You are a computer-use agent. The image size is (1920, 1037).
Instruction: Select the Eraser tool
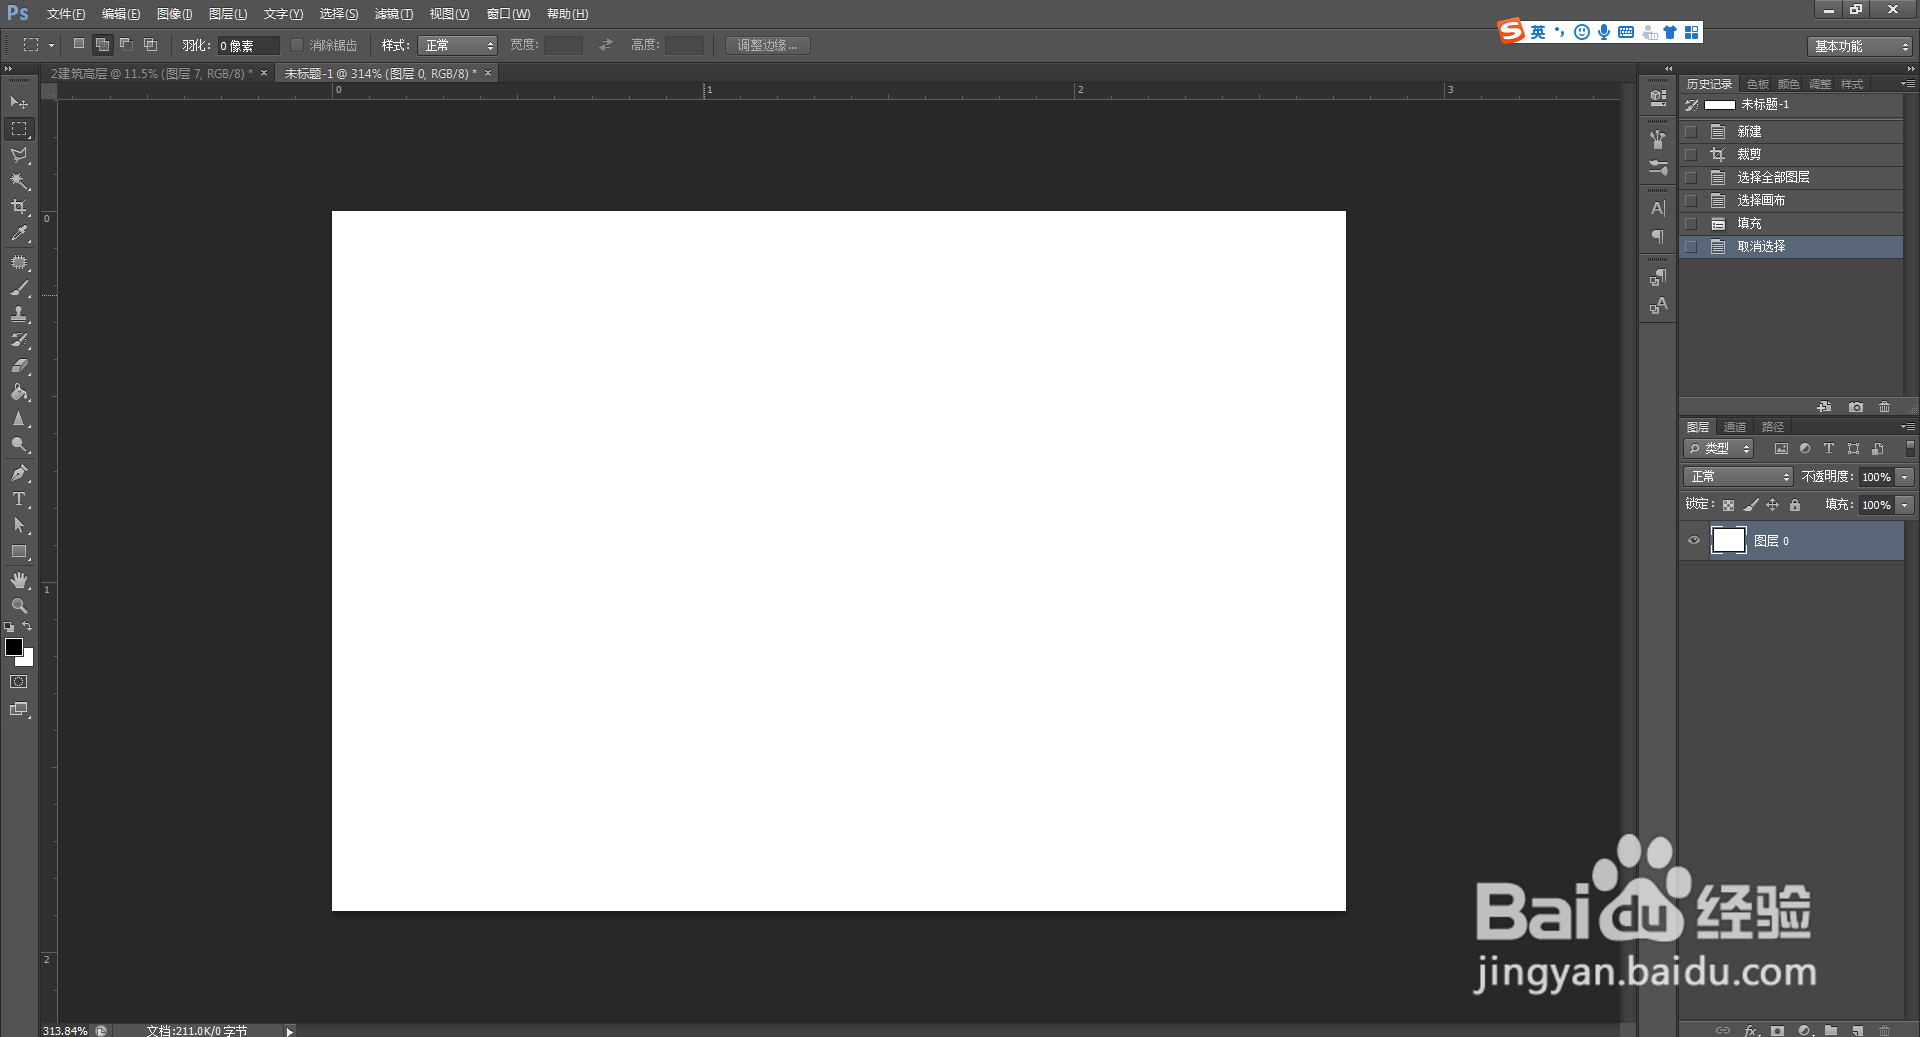pyautogui.click(x=19, y=366)
